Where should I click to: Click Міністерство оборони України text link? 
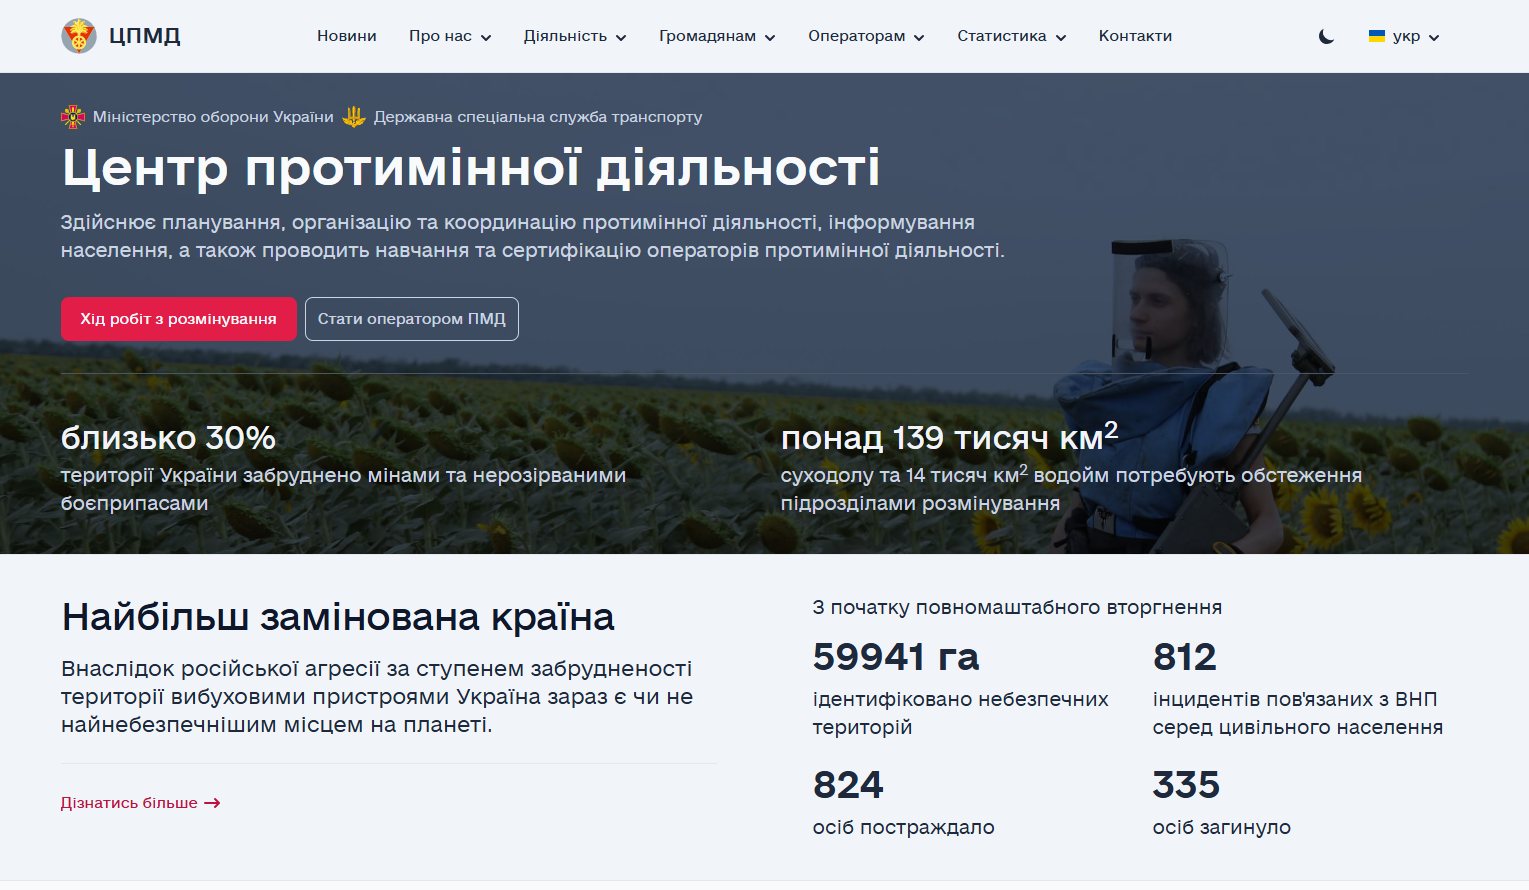point(213,117)
